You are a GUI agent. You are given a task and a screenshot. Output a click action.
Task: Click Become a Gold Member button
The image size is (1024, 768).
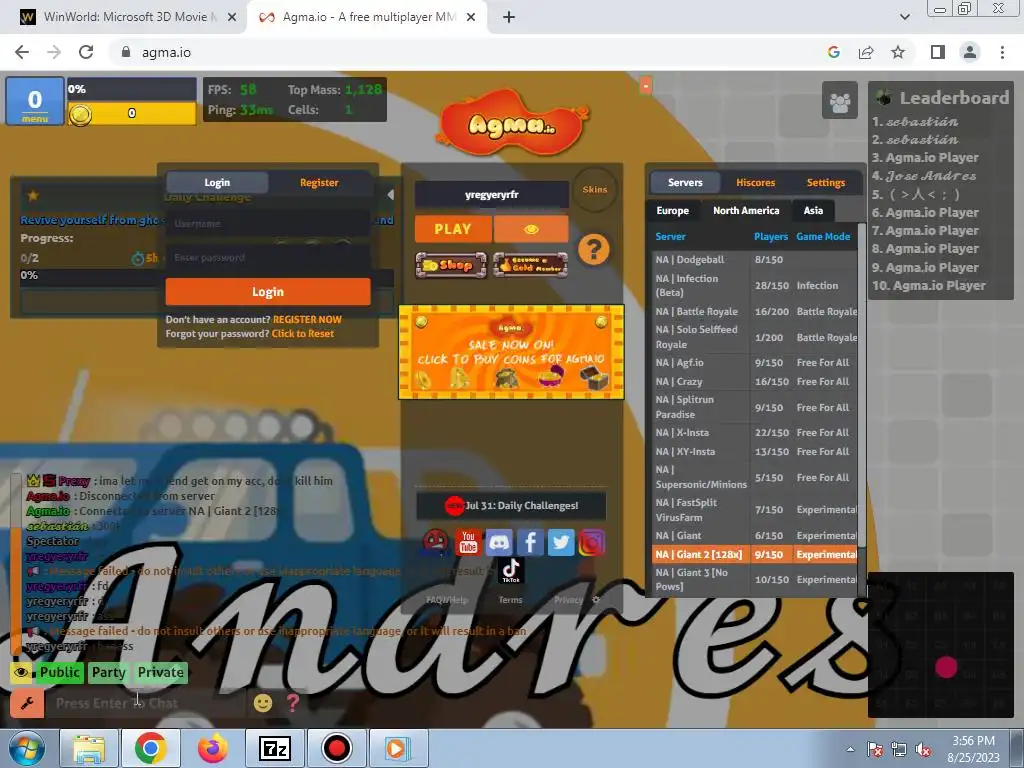530,265
